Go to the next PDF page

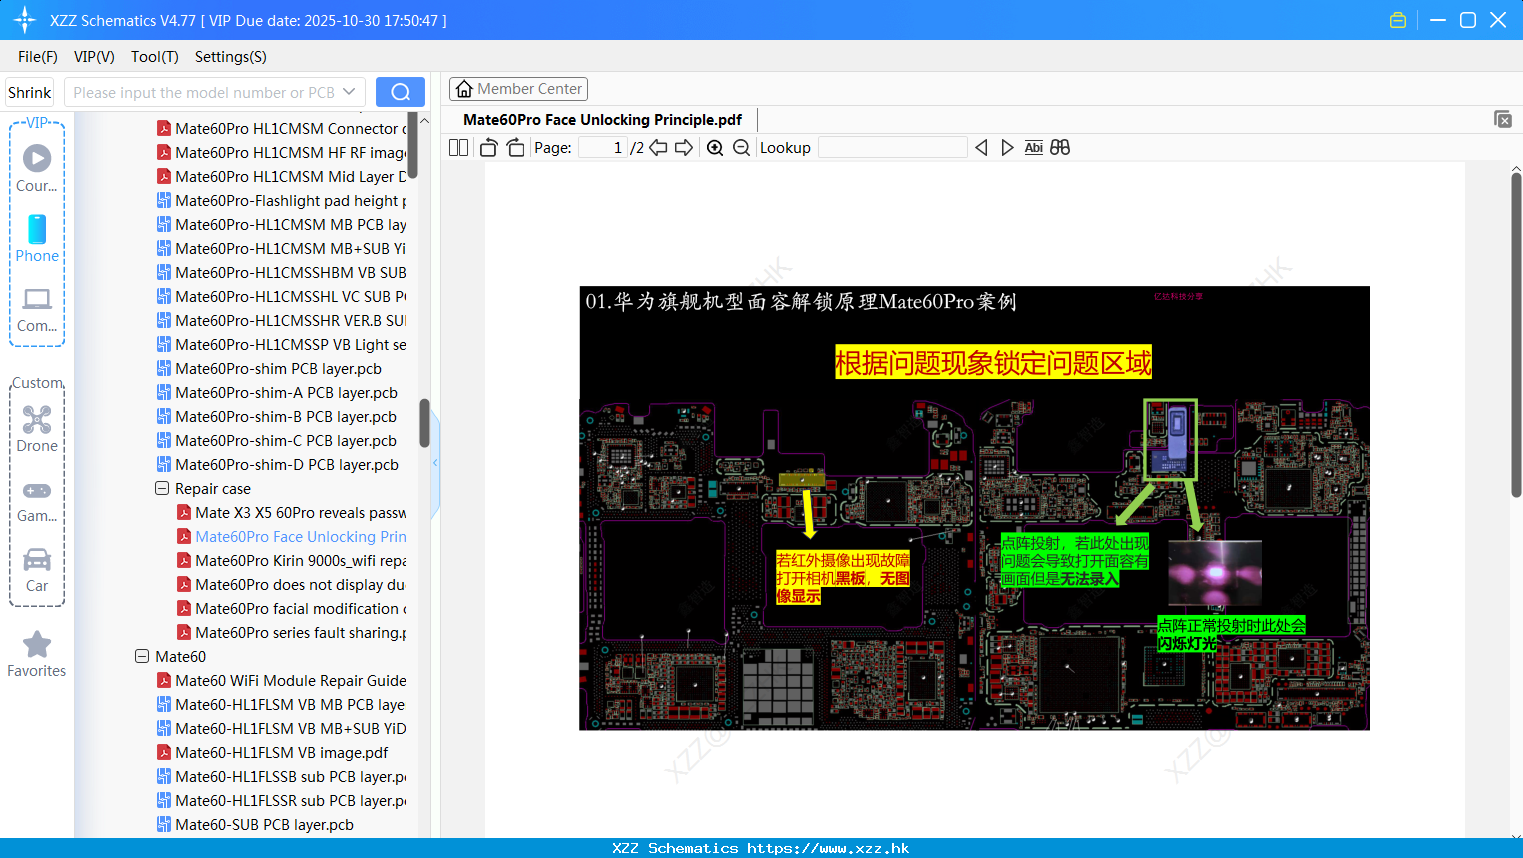point(684,148)
